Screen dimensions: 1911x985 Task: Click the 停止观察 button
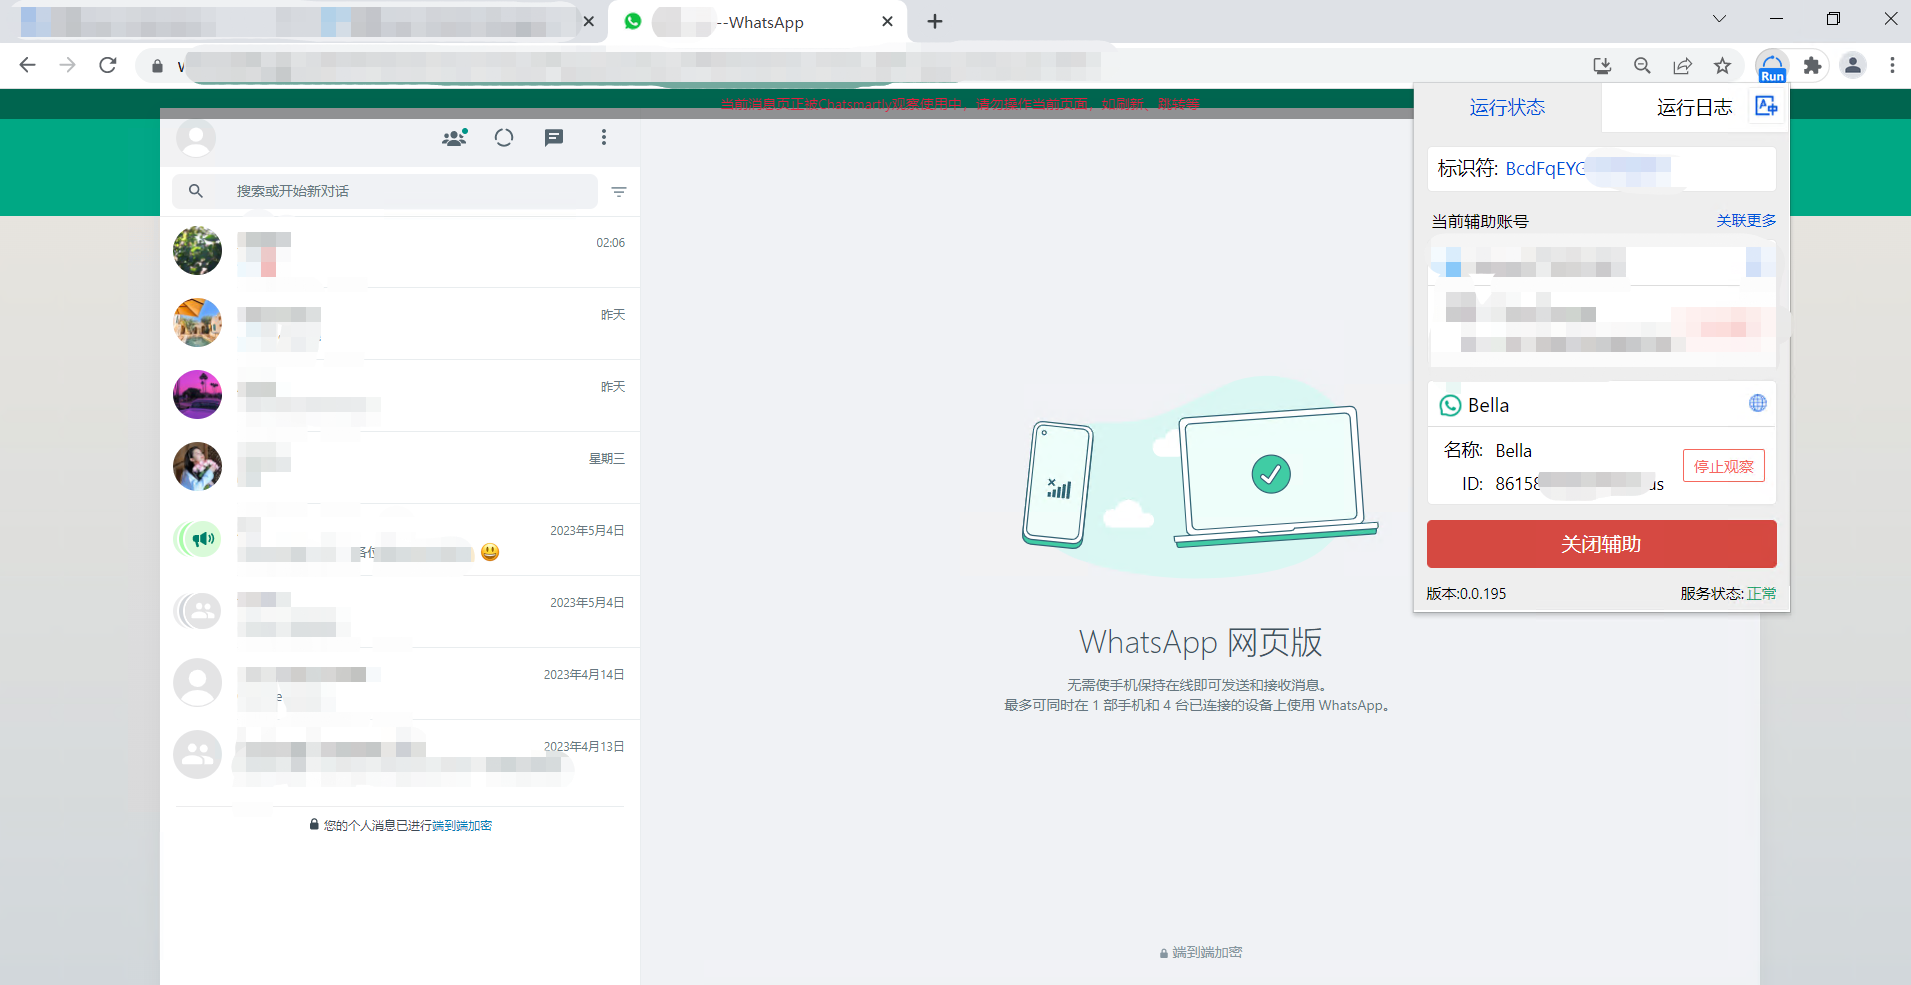[1724, 466]
